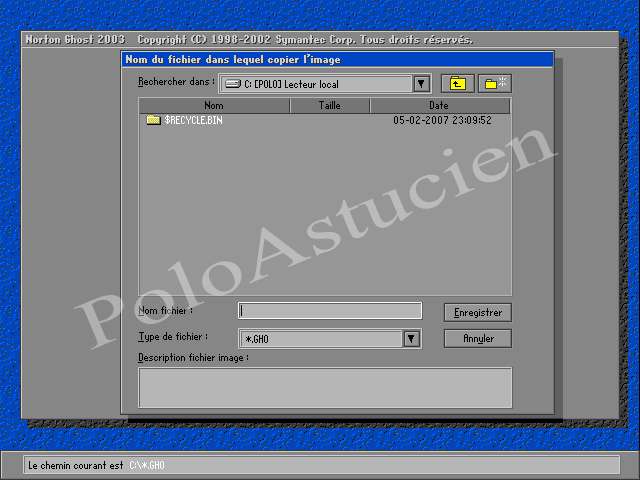Click the C: [POLO] Lecteur local combo box
This screenshot has height=480, width=640.
[x=325, y=84]
